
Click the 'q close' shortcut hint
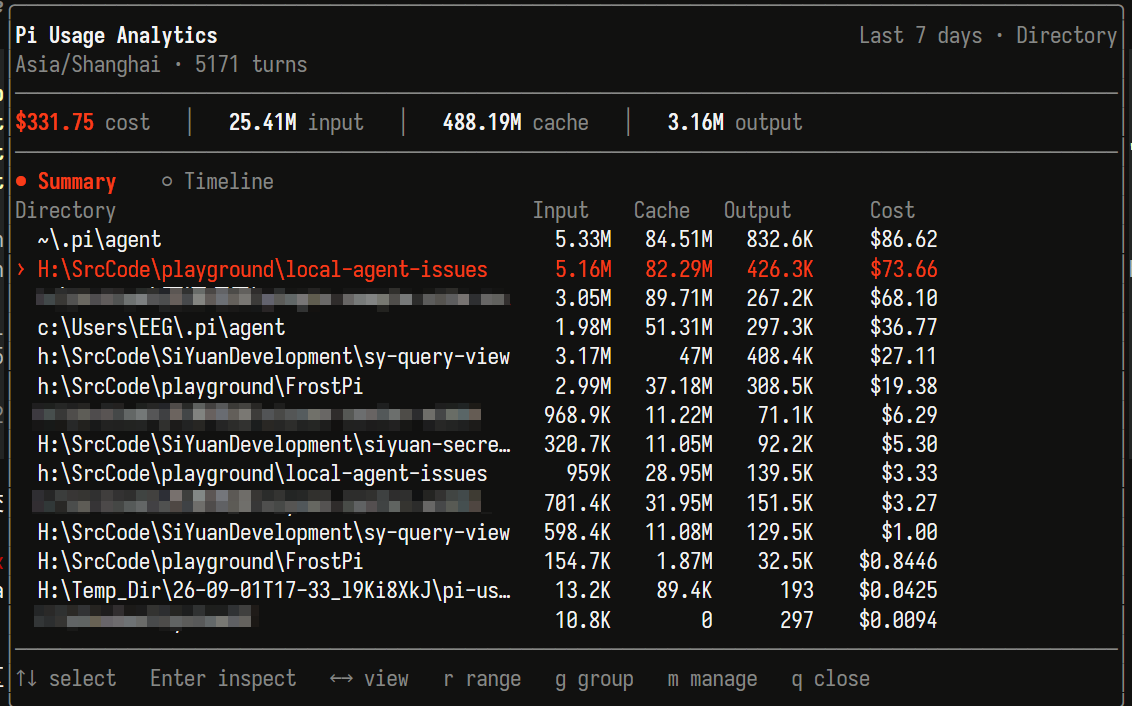click(x=830, y=679)
